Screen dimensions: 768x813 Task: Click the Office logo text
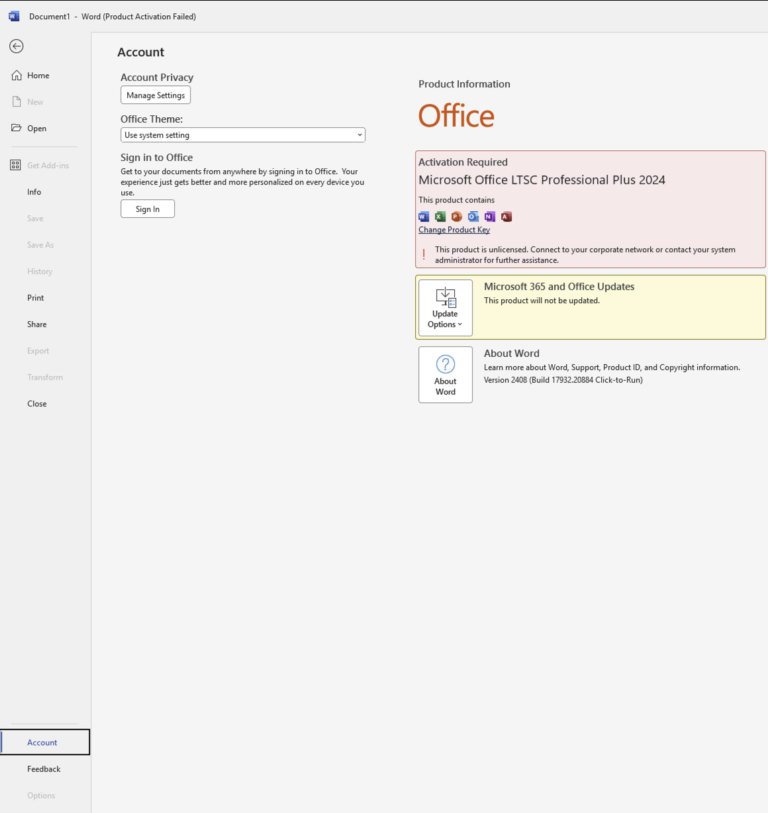[x=456, y=116]
